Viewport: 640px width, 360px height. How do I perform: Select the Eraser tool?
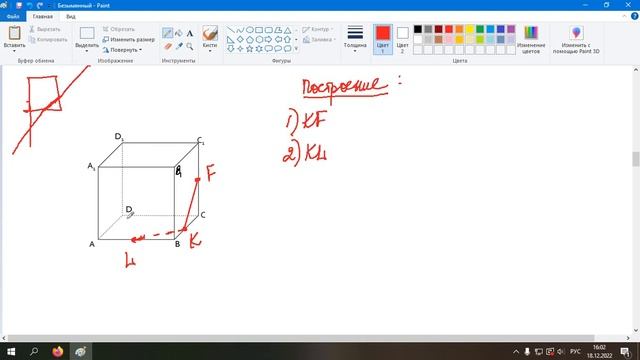point(168,46)
